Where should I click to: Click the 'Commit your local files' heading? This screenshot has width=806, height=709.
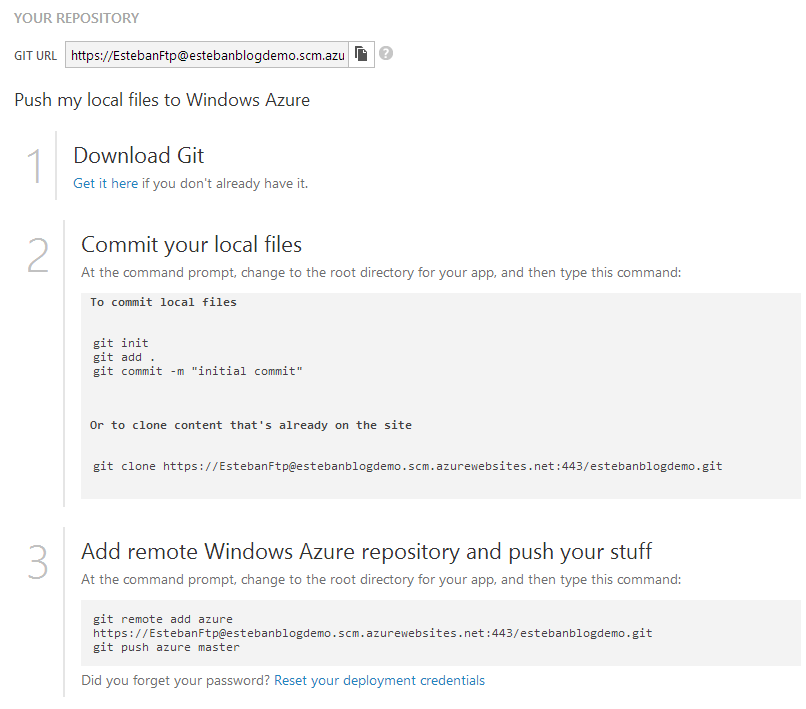191,244
